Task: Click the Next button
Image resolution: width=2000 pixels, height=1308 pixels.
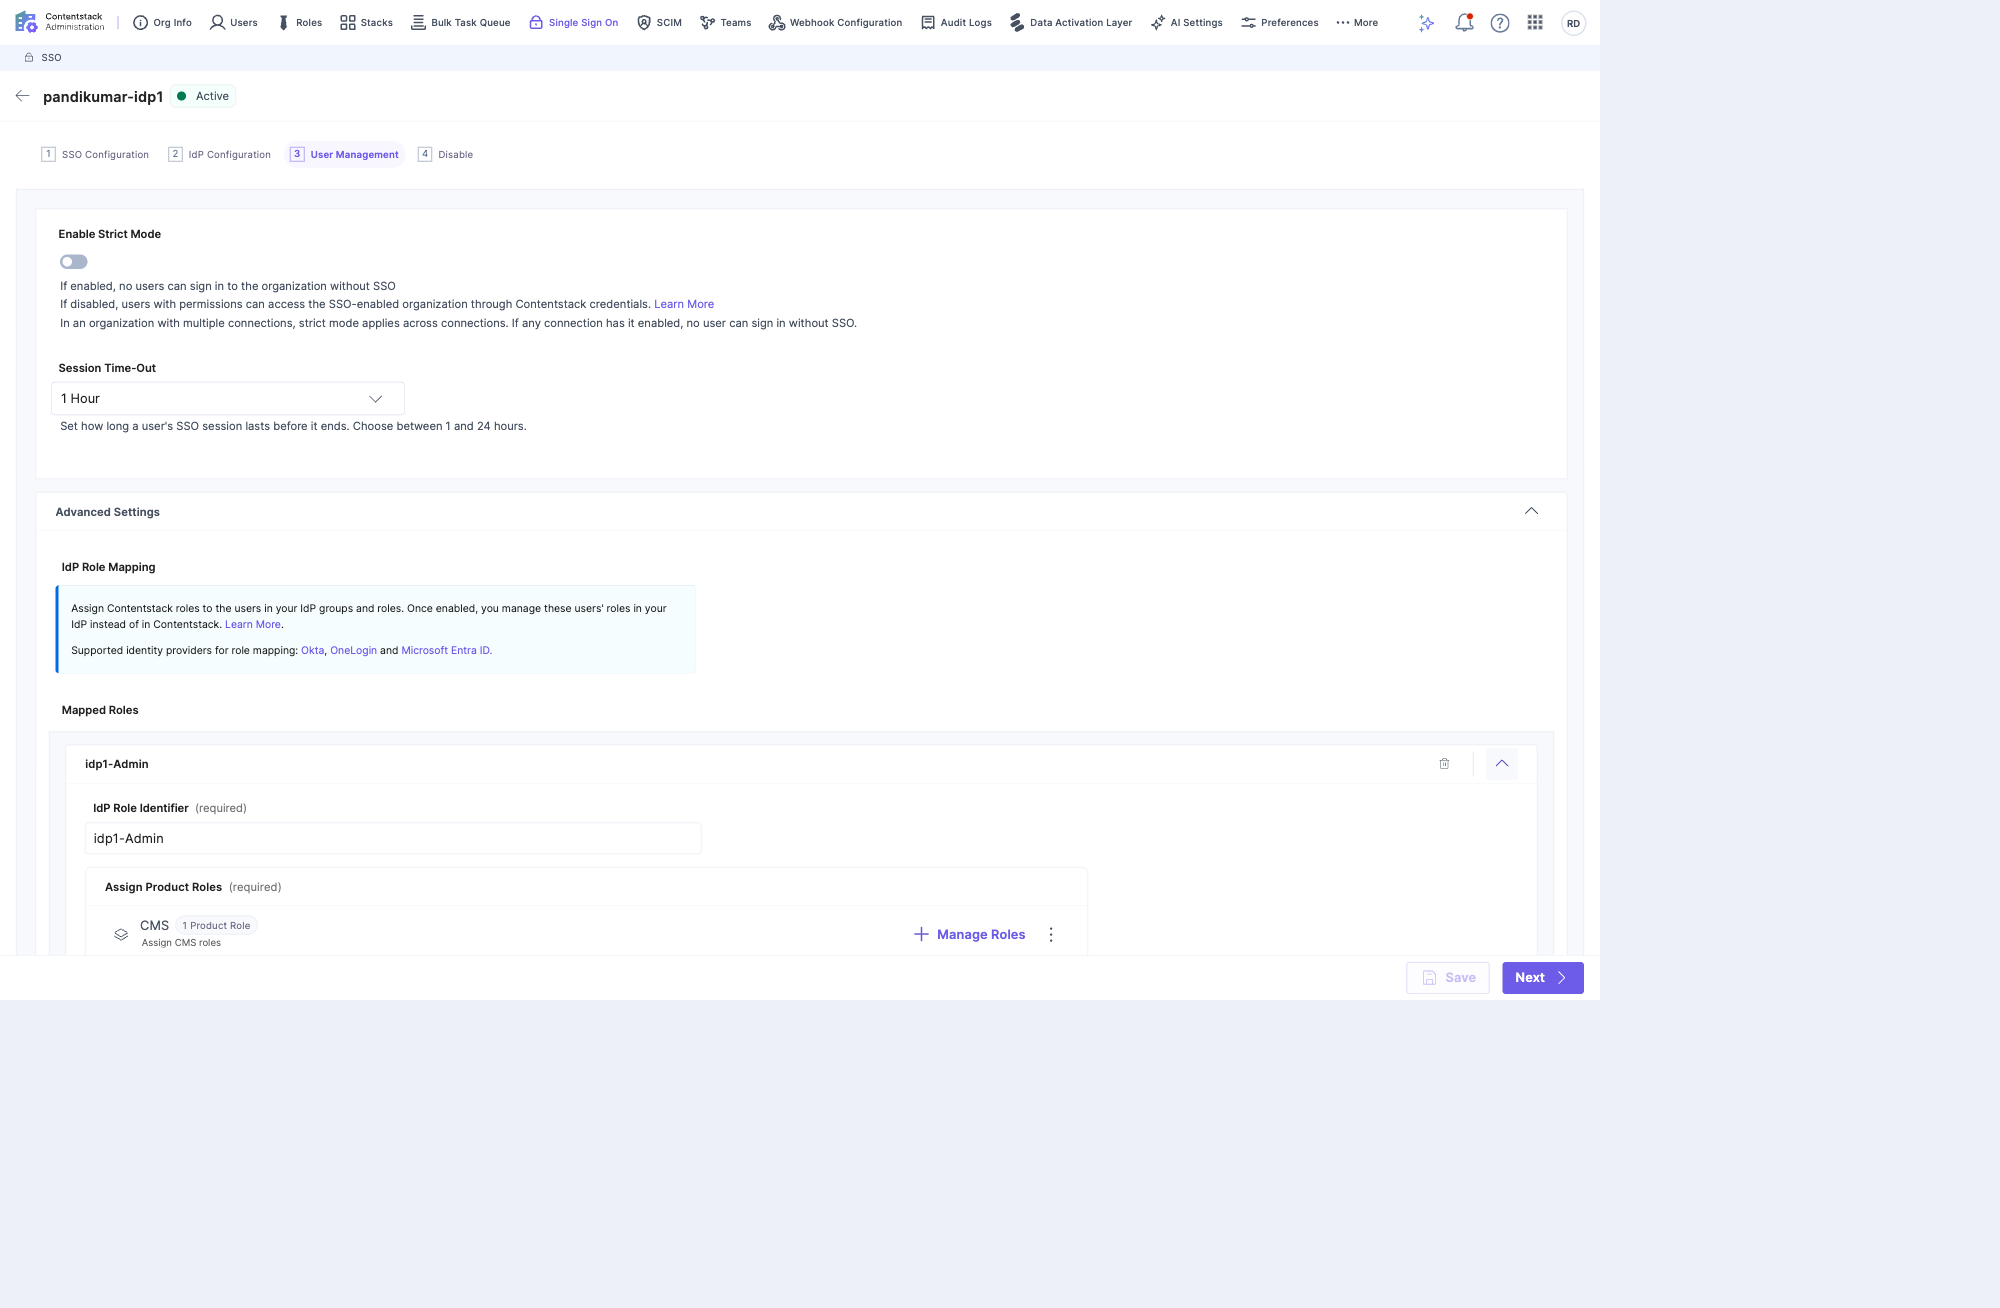Action: coord(1543,978)
